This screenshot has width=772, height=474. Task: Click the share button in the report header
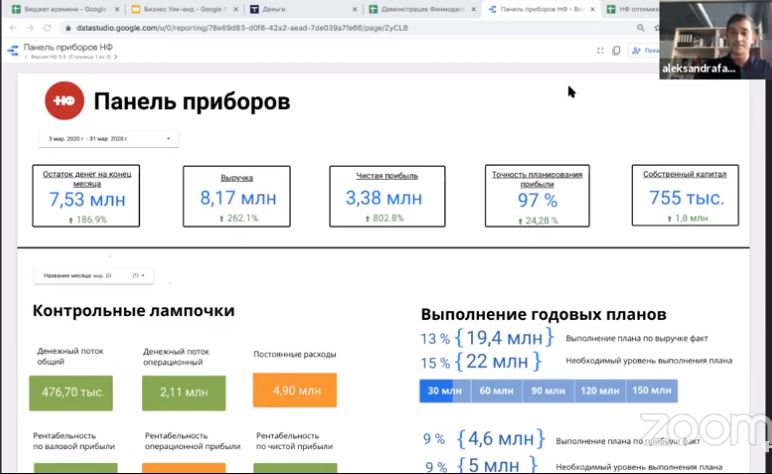644,51
